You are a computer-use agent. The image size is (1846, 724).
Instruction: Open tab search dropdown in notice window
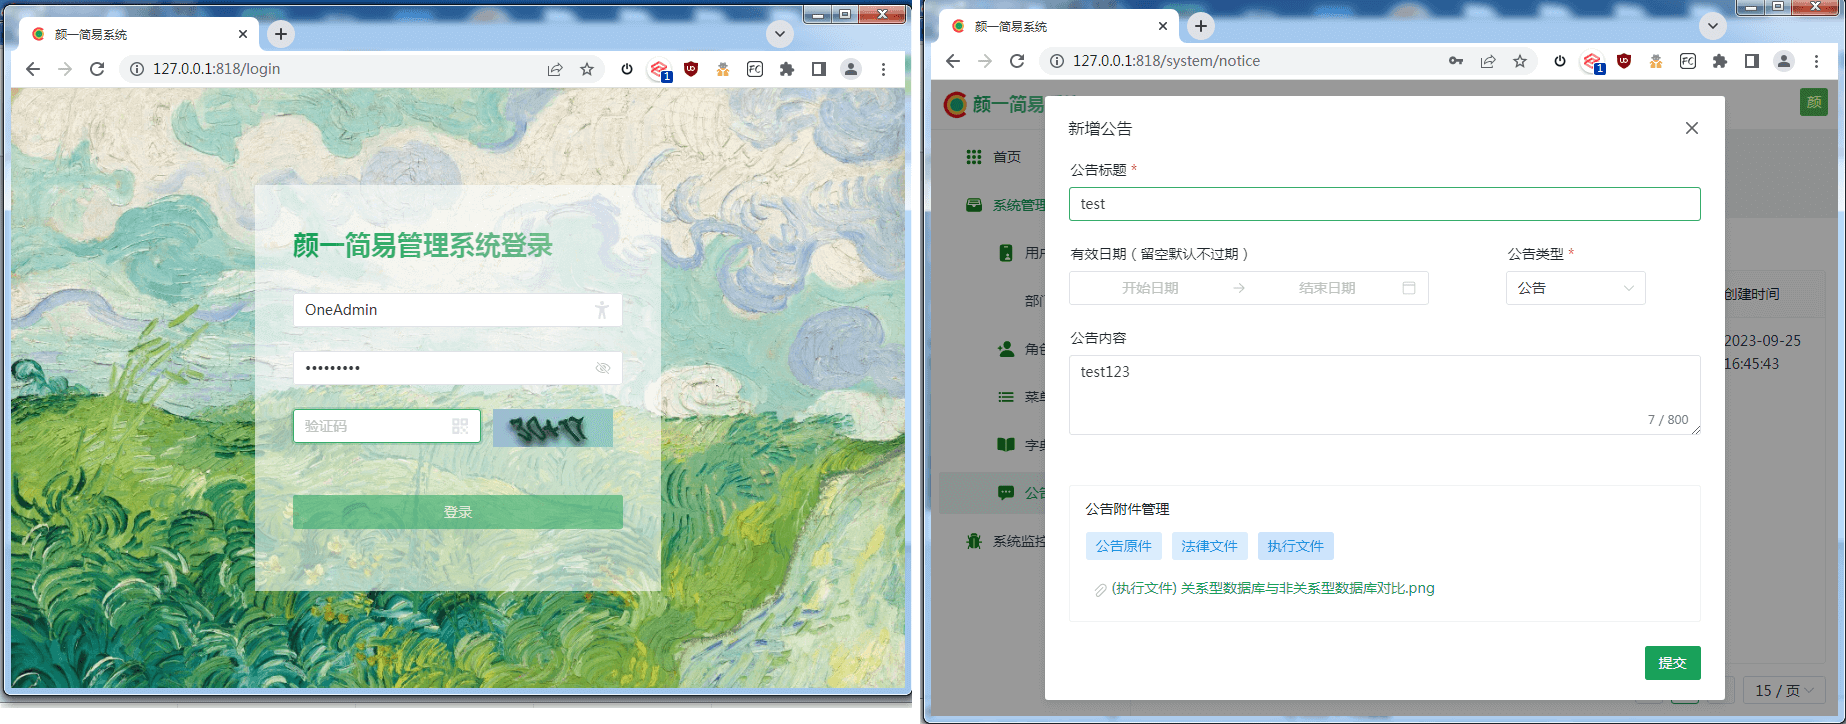1713,26
